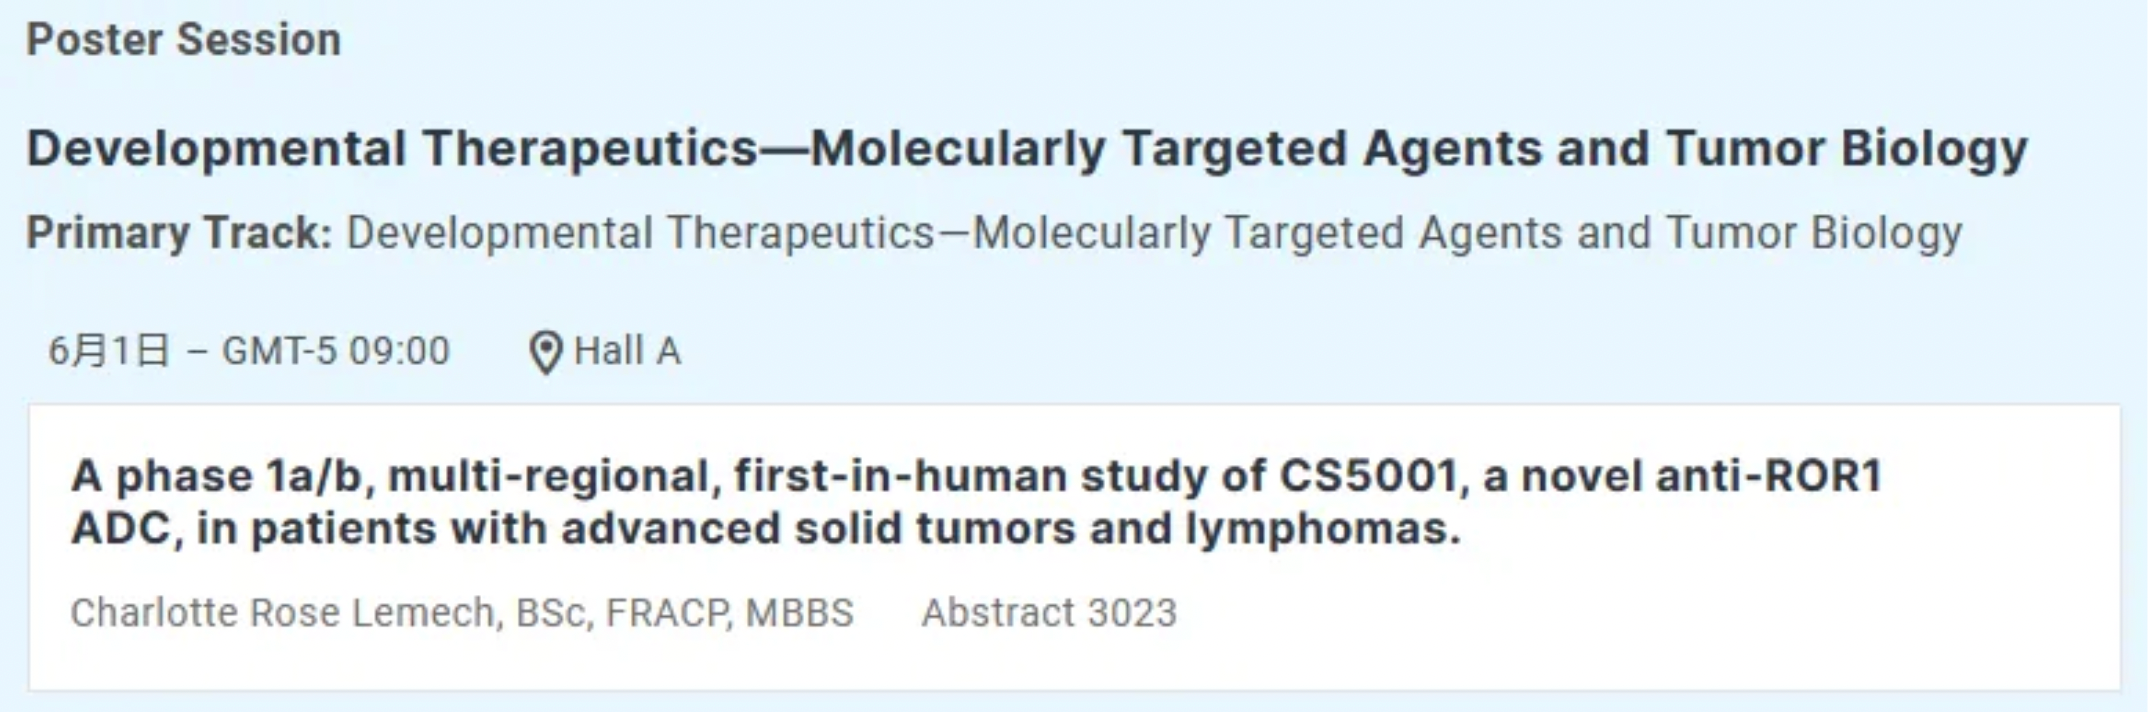Click author Charlotte Rose Lemech

[283, 612]
